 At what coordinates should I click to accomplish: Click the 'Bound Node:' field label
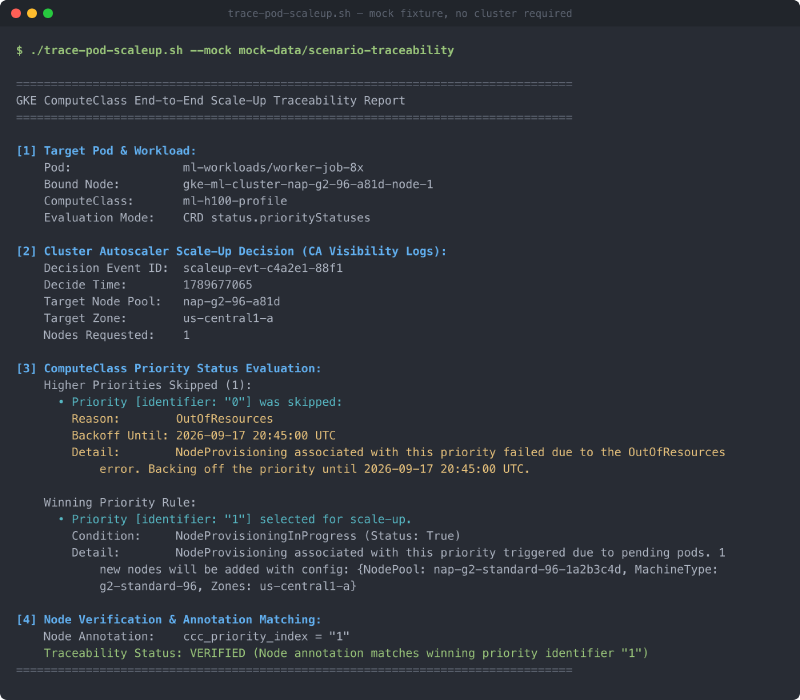pyautogui.click(x=82, y=184)
